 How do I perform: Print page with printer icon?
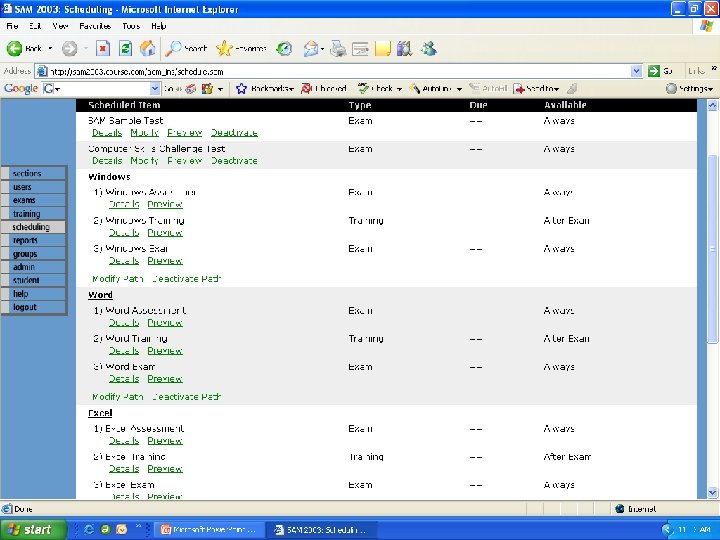pos(338,48)
